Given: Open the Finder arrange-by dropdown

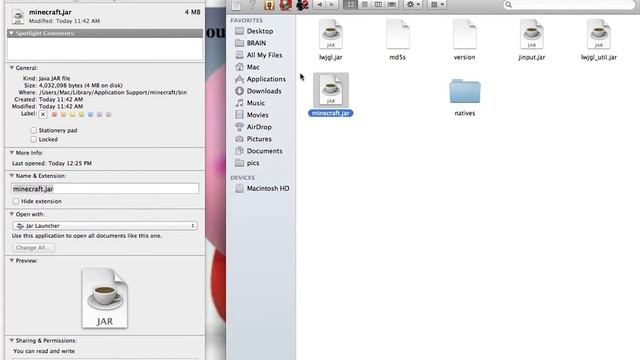Looking at the screenshot, I should tap(437, 4).
